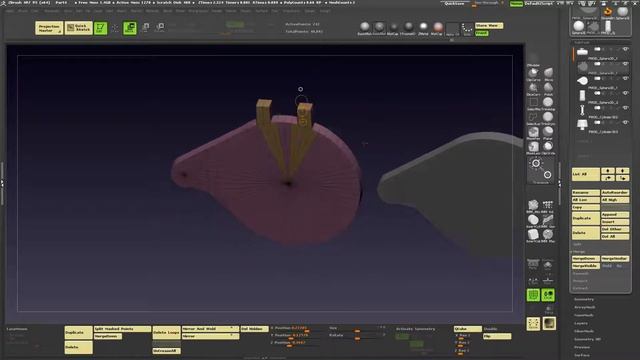640x360 pixels.
Task: Open the NanoMesh palette section
Action: (x=584, y=315)
